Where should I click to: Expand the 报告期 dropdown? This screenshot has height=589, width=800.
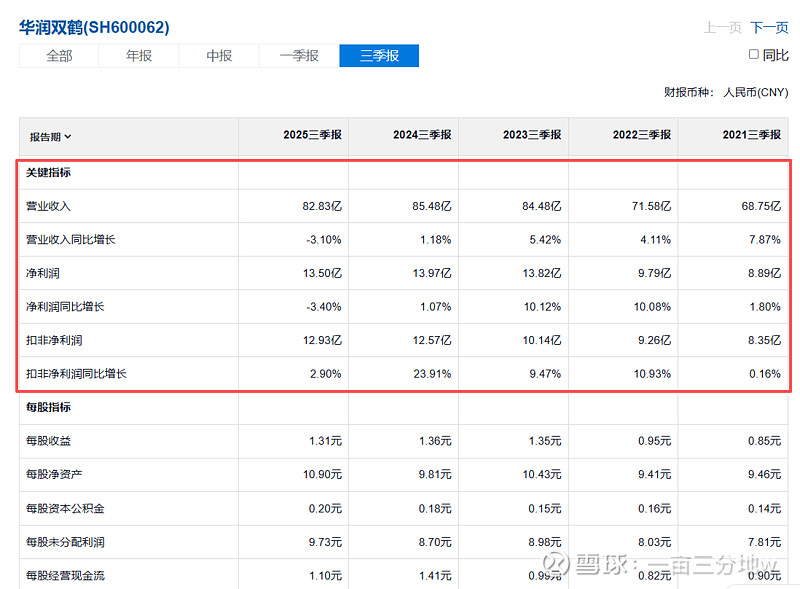tap(50, 137)
